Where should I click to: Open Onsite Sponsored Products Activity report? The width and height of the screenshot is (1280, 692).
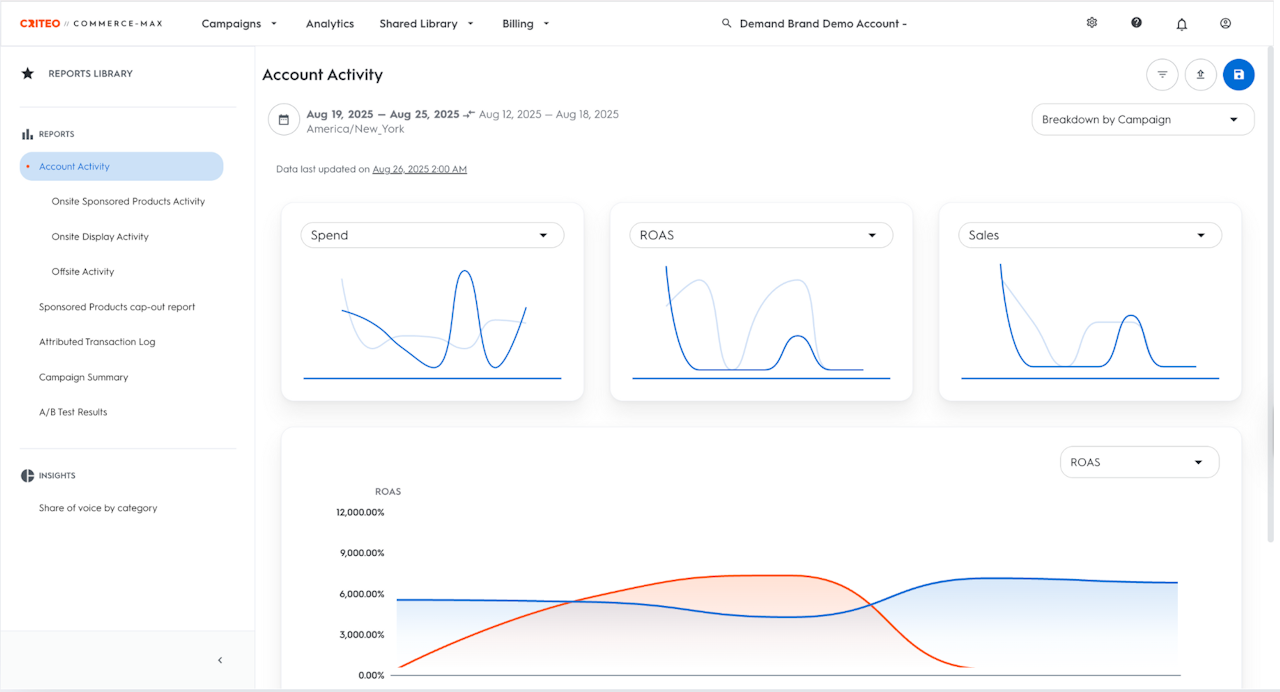pos(128,202)
